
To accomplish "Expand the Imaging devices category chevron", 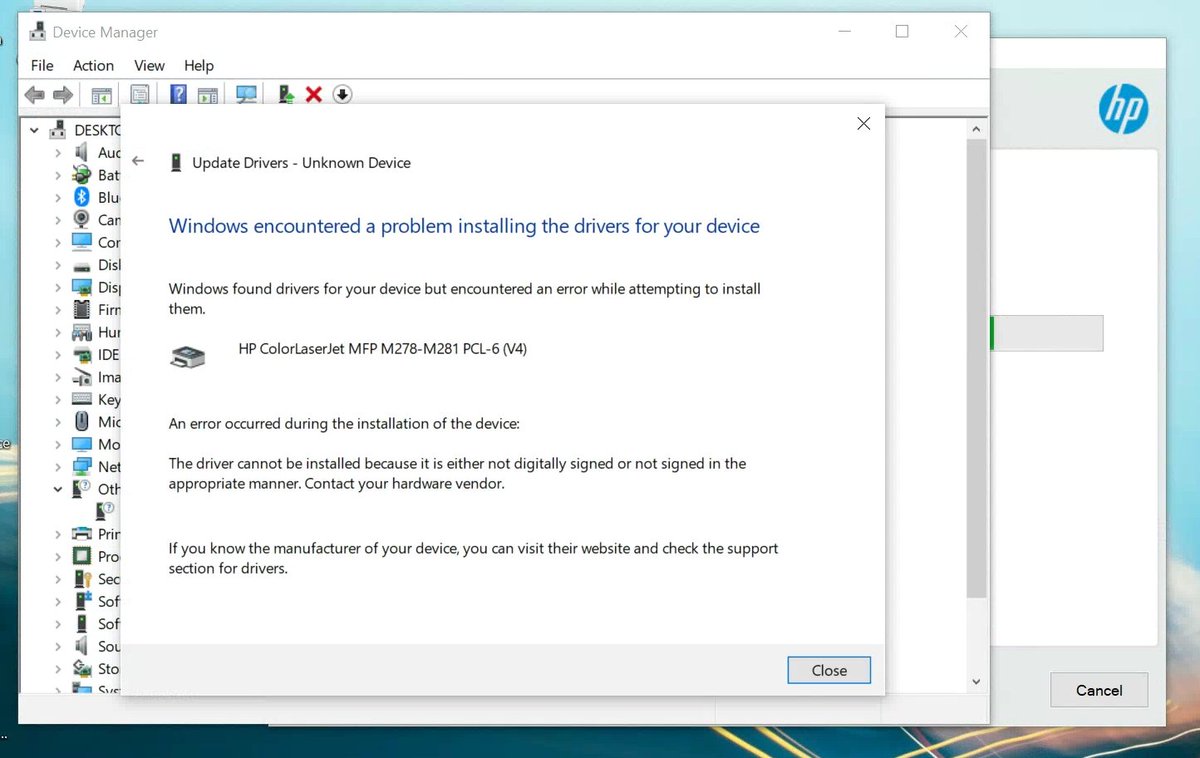I will (x=57, y=377).
